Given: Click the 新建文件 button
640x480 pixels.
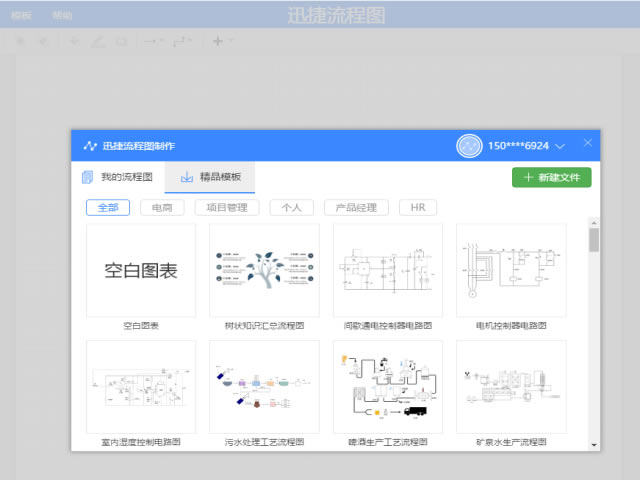Looking at the screenshot, I should click(x=551, y=177).
